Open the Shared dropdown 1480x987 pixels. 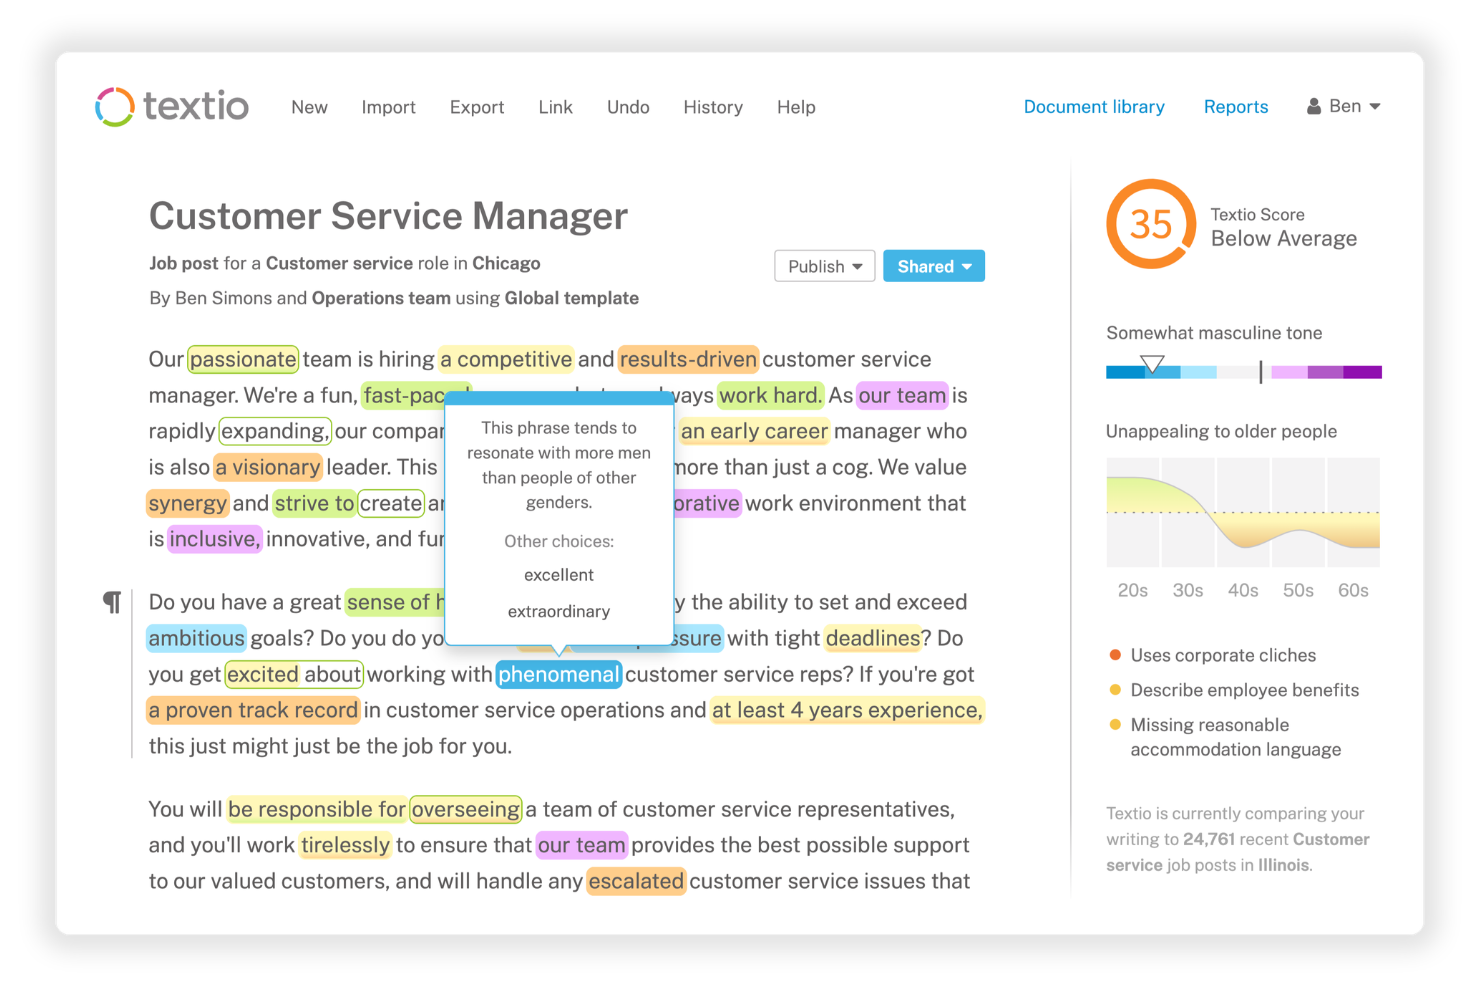pos(934,266)
